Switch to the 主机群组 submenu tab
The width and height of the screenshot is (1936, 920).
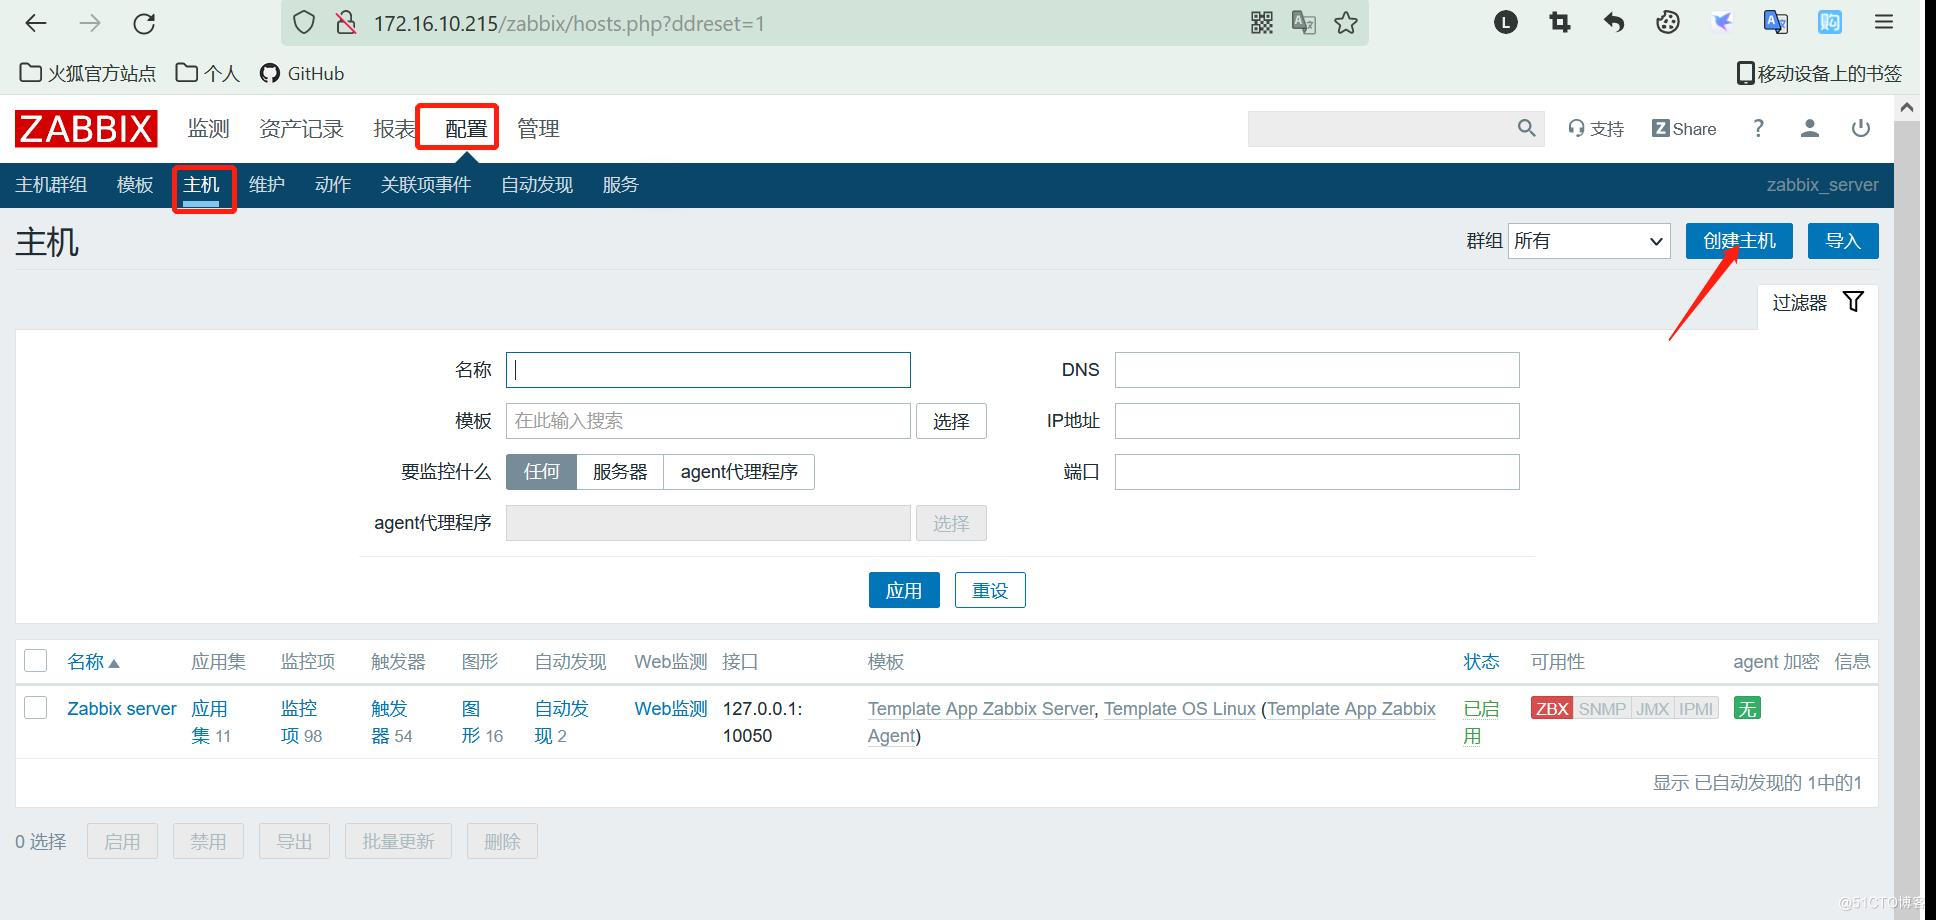51,185
